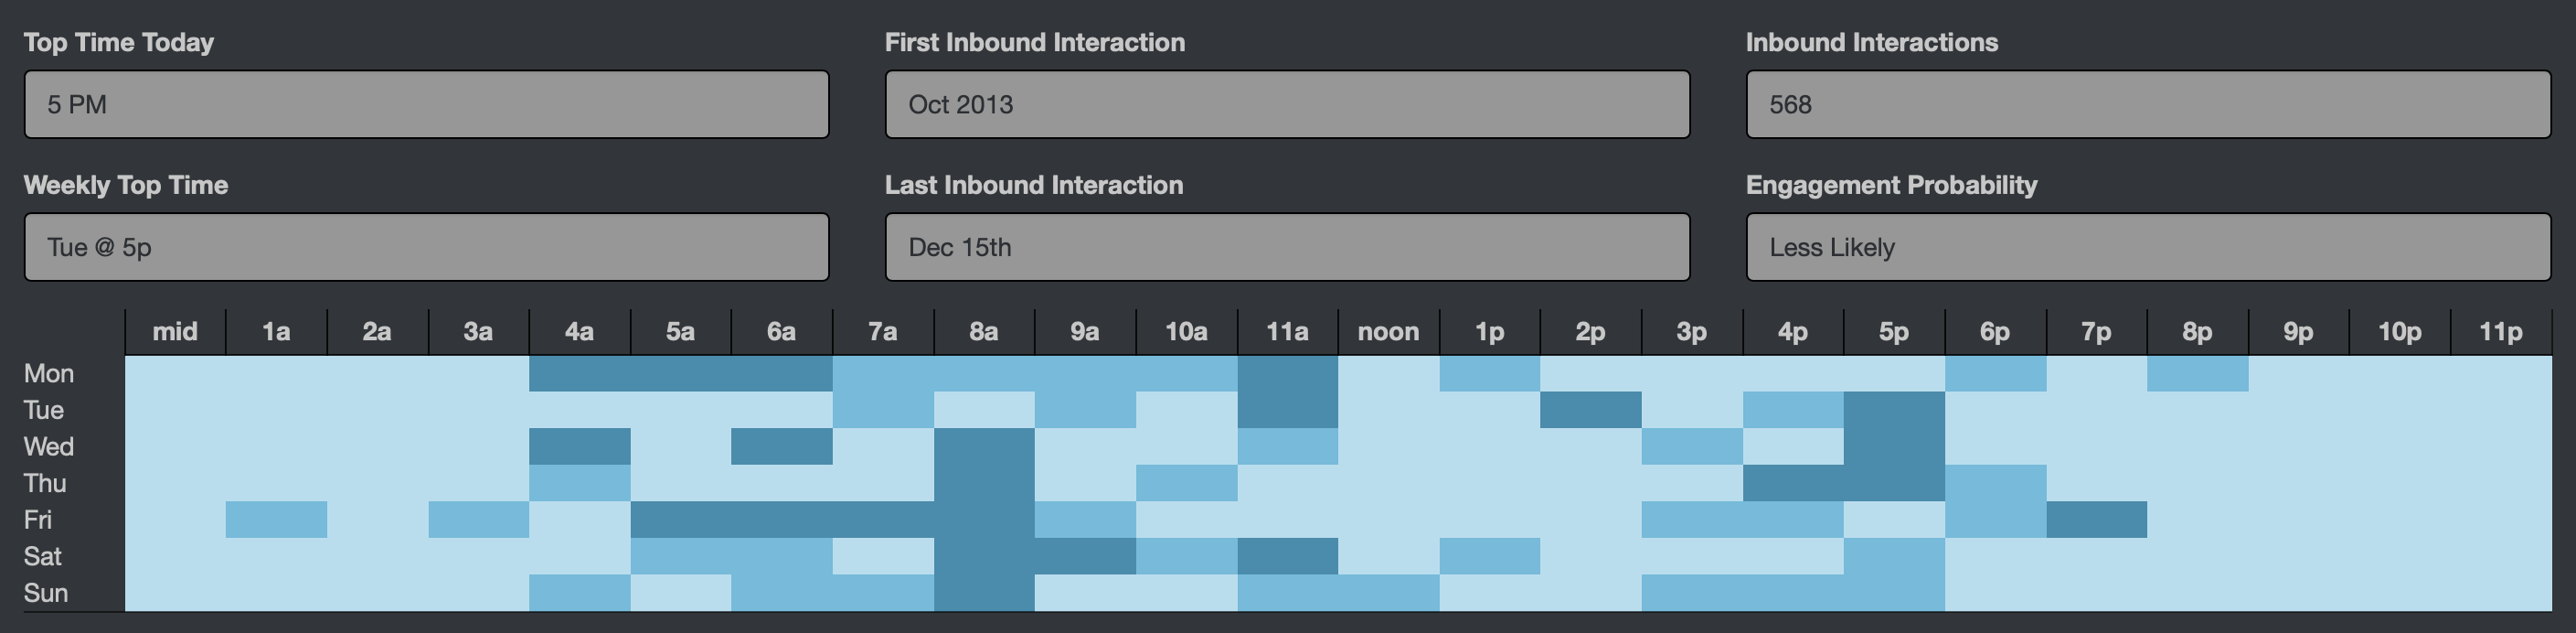Image resolution: width=2576 pixels, height=633 pixels.
Task: Click the Top Time Today field showing 5 PM
Action: click(426, 104)
